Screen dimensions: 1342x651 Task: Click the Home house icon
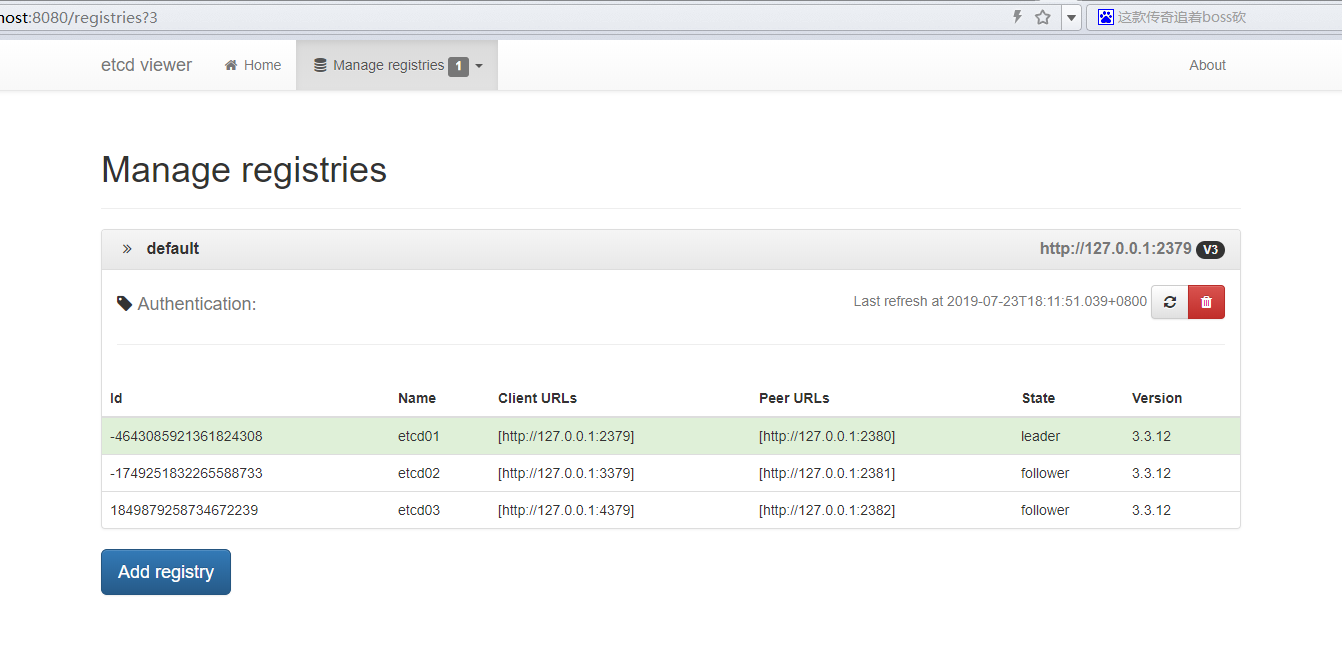point(231,65)
